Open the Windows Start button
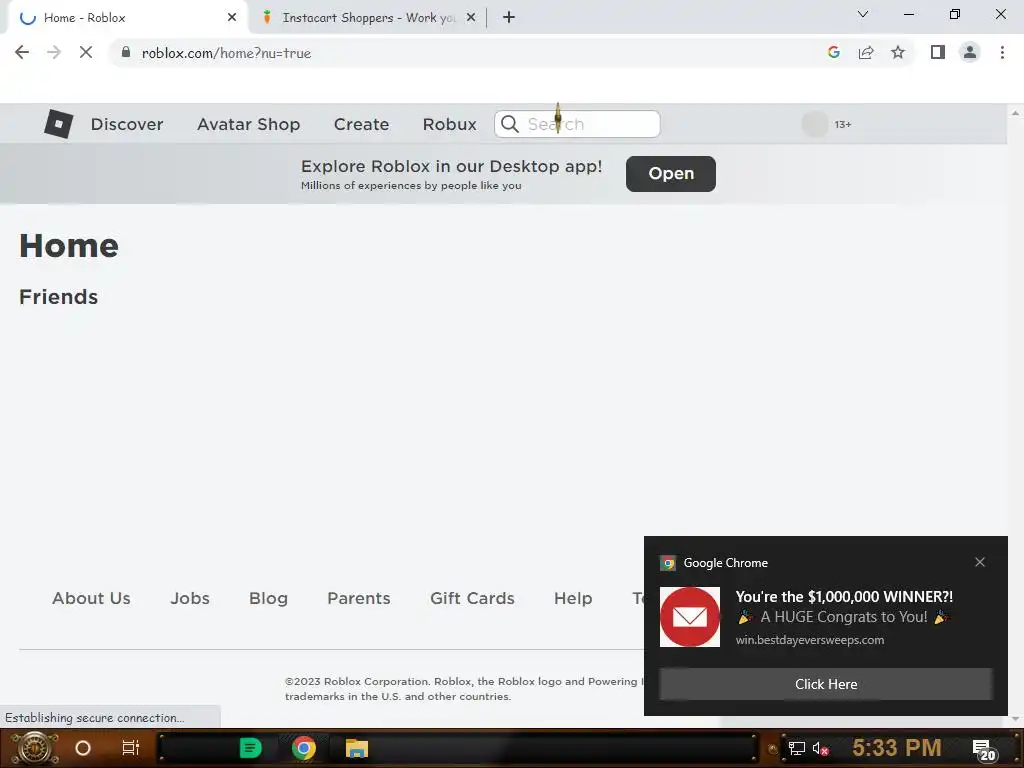 tap(35, 748)
